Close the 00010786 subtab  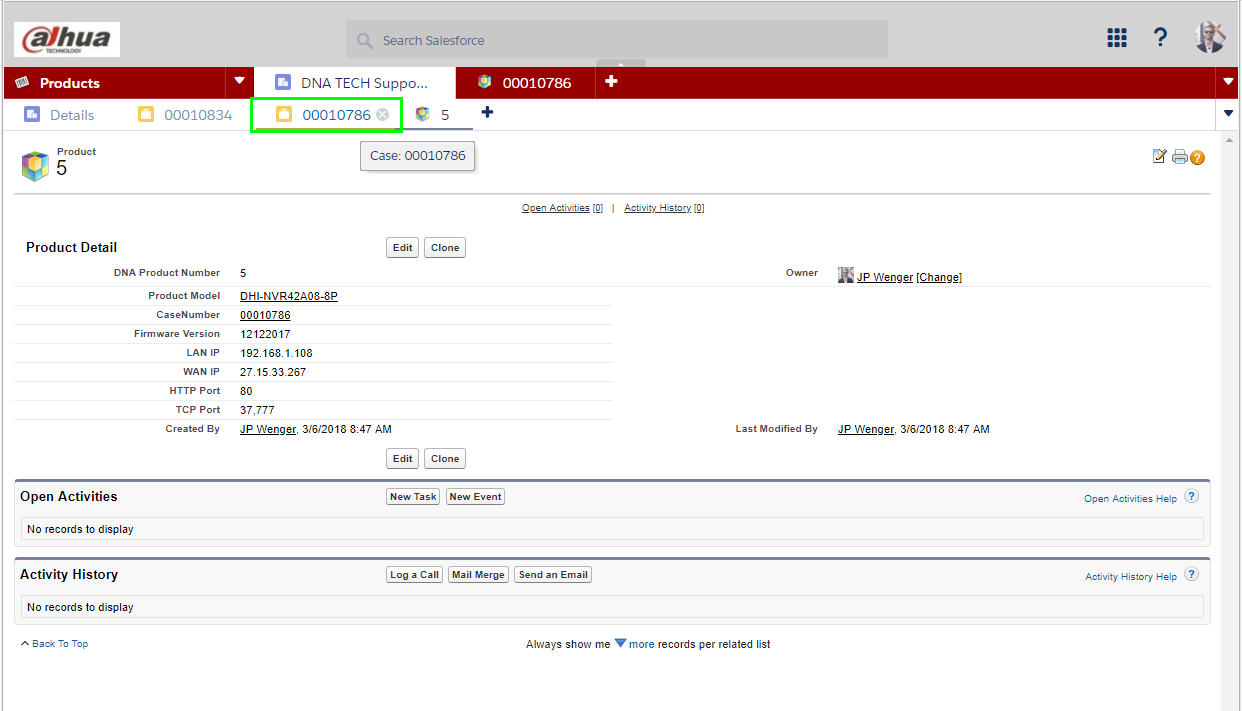pos(382,115)
